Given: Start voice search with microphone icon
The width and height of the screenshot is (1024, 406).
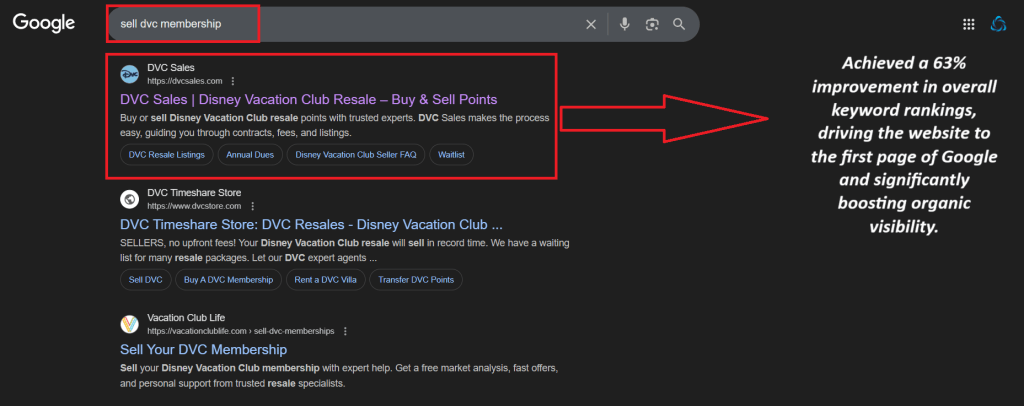Looking at the screenshot, I should (624, 24).
